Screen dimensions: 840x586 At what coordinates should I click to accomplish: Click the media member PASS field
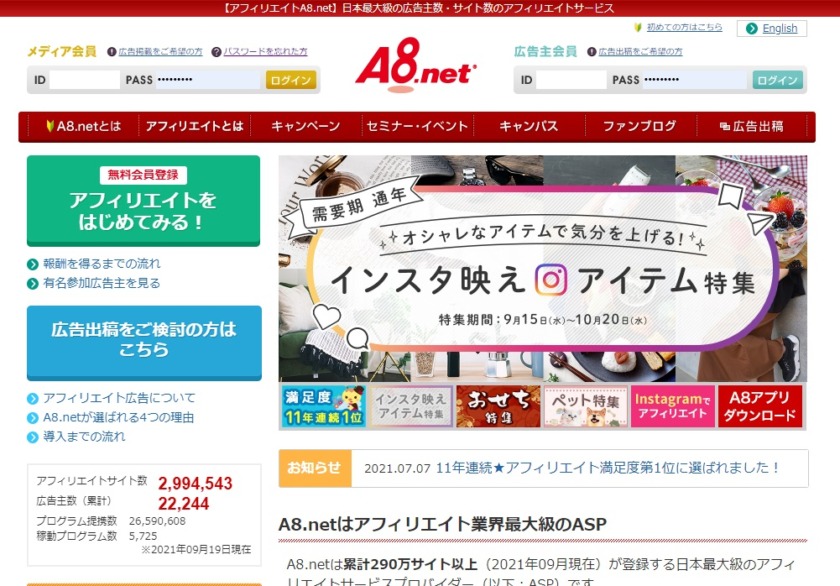(207, 80)
